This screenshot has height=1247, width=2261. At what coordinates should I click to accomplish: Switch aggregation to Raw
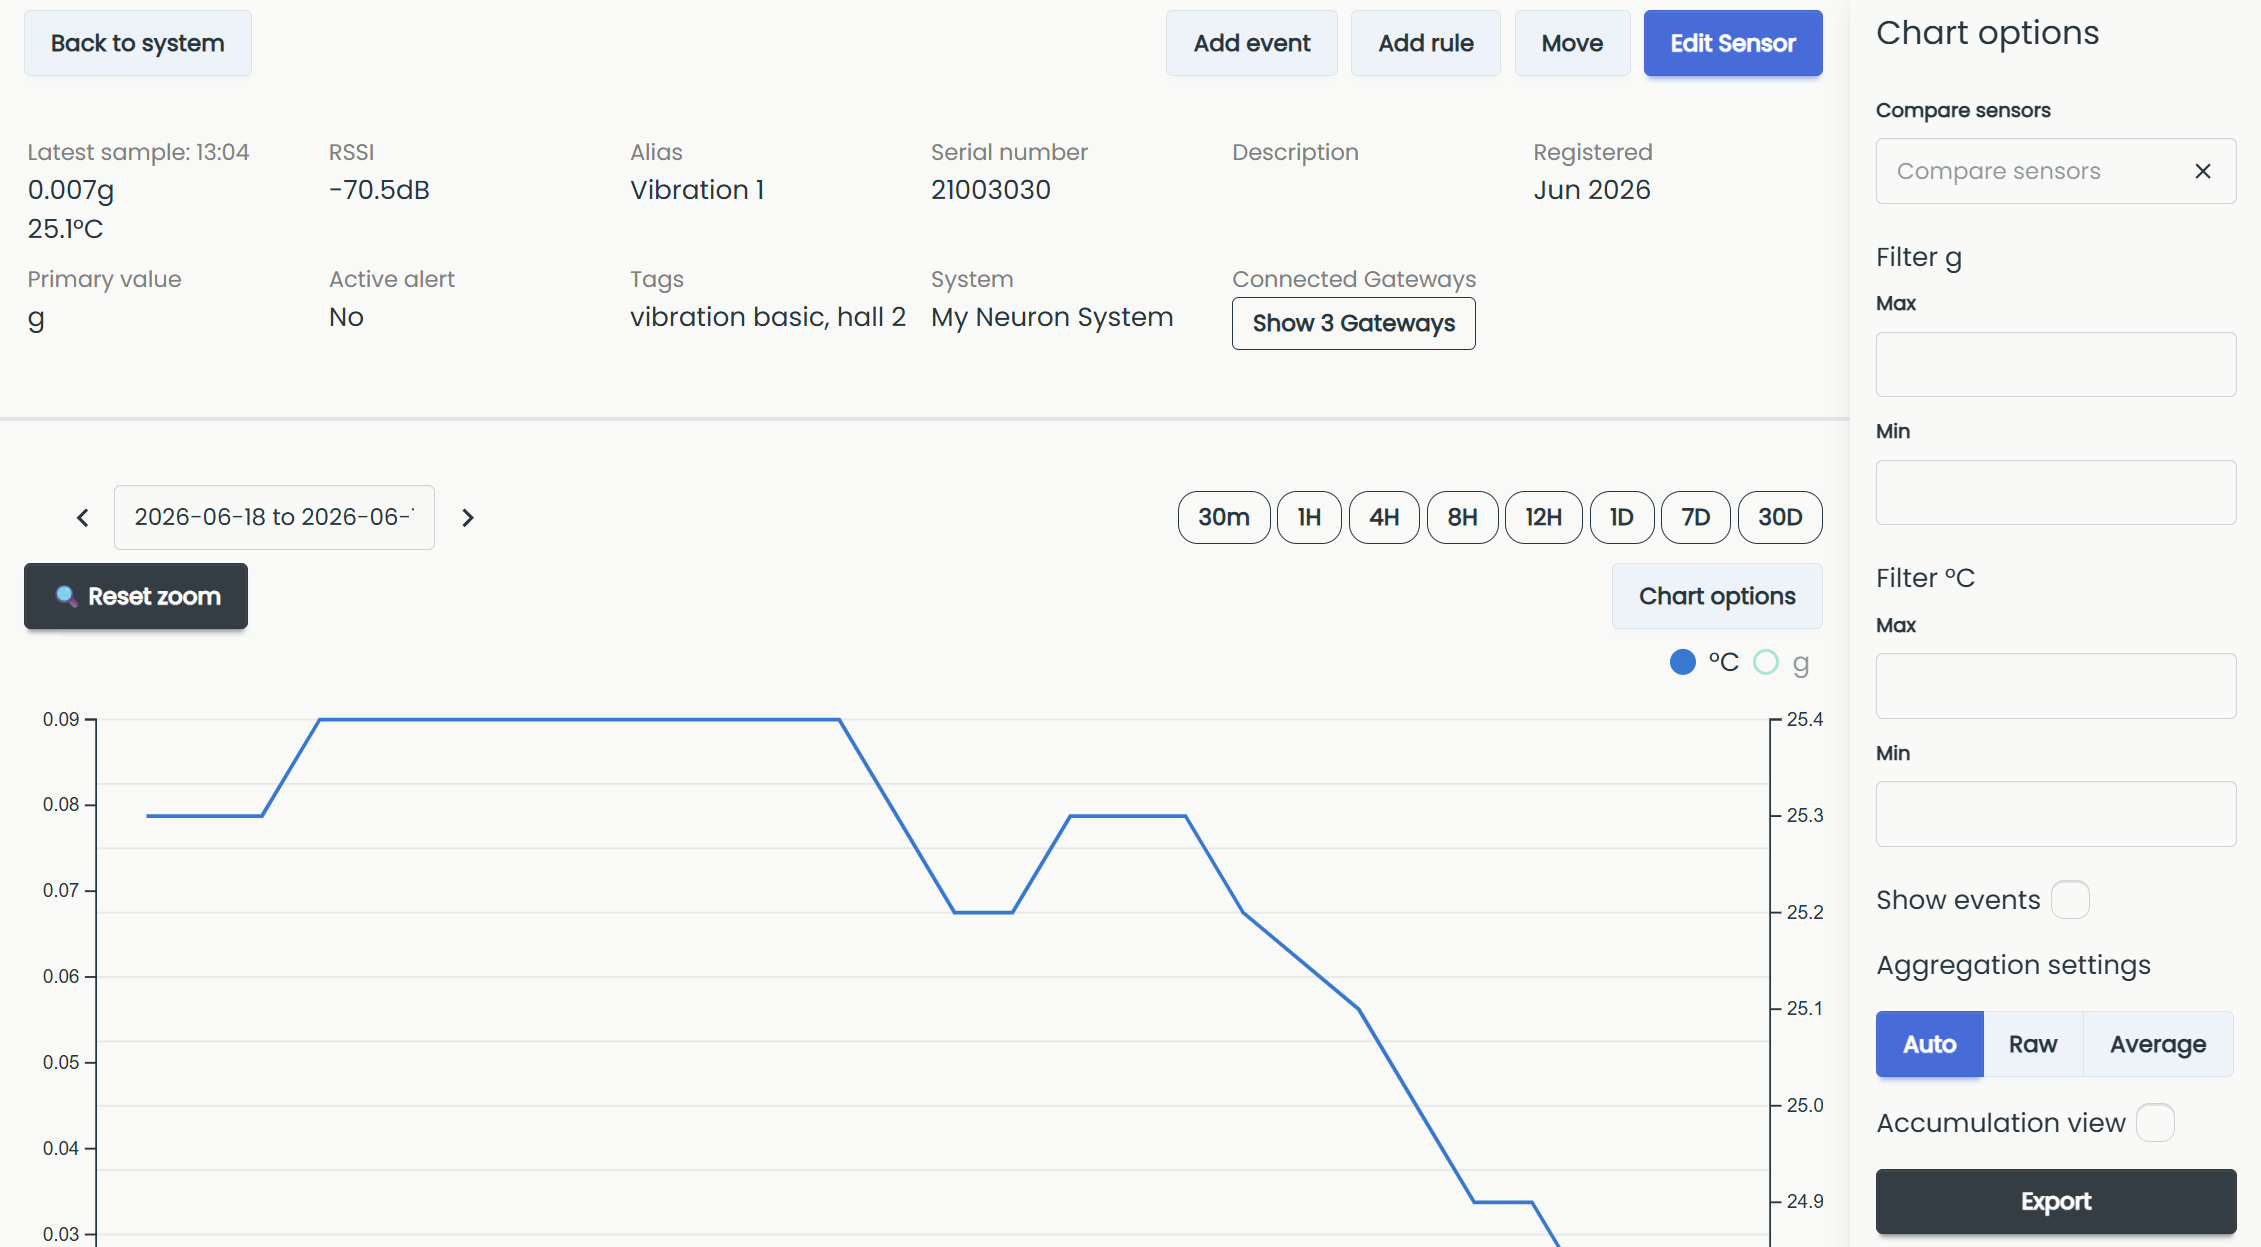point(2033,1044)
